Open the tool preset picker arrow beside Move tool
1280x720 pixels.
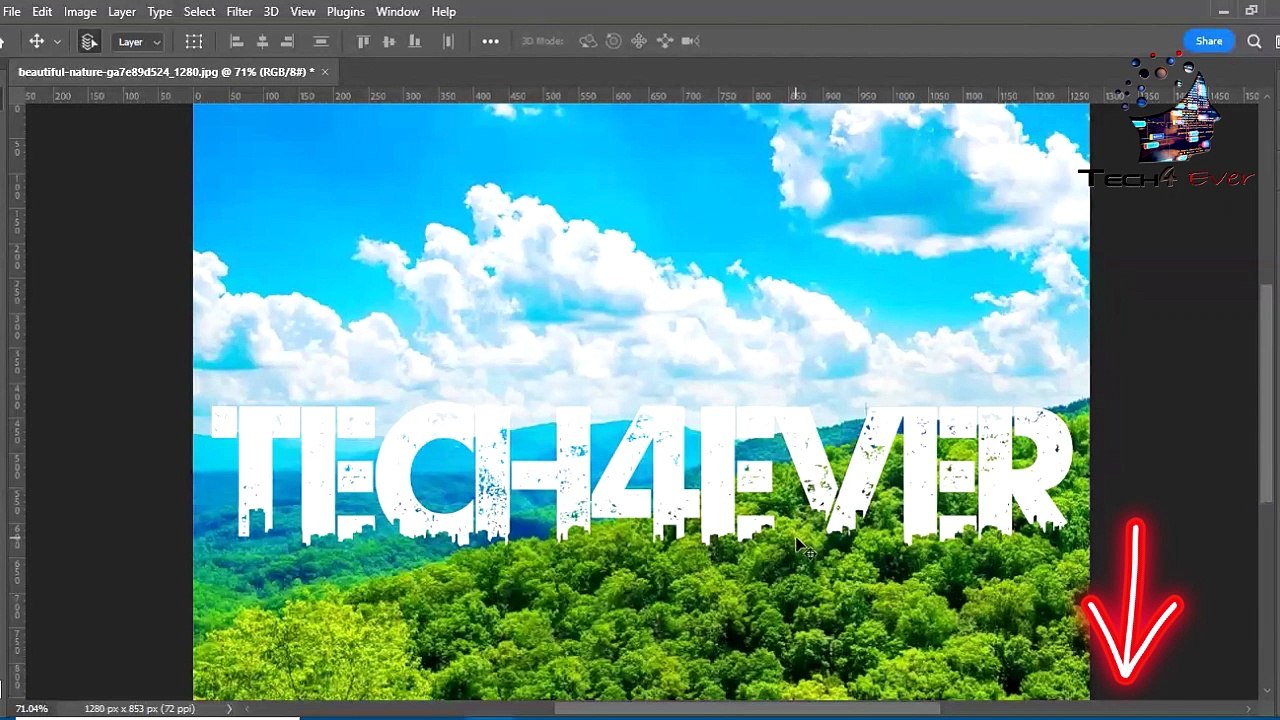57,42
